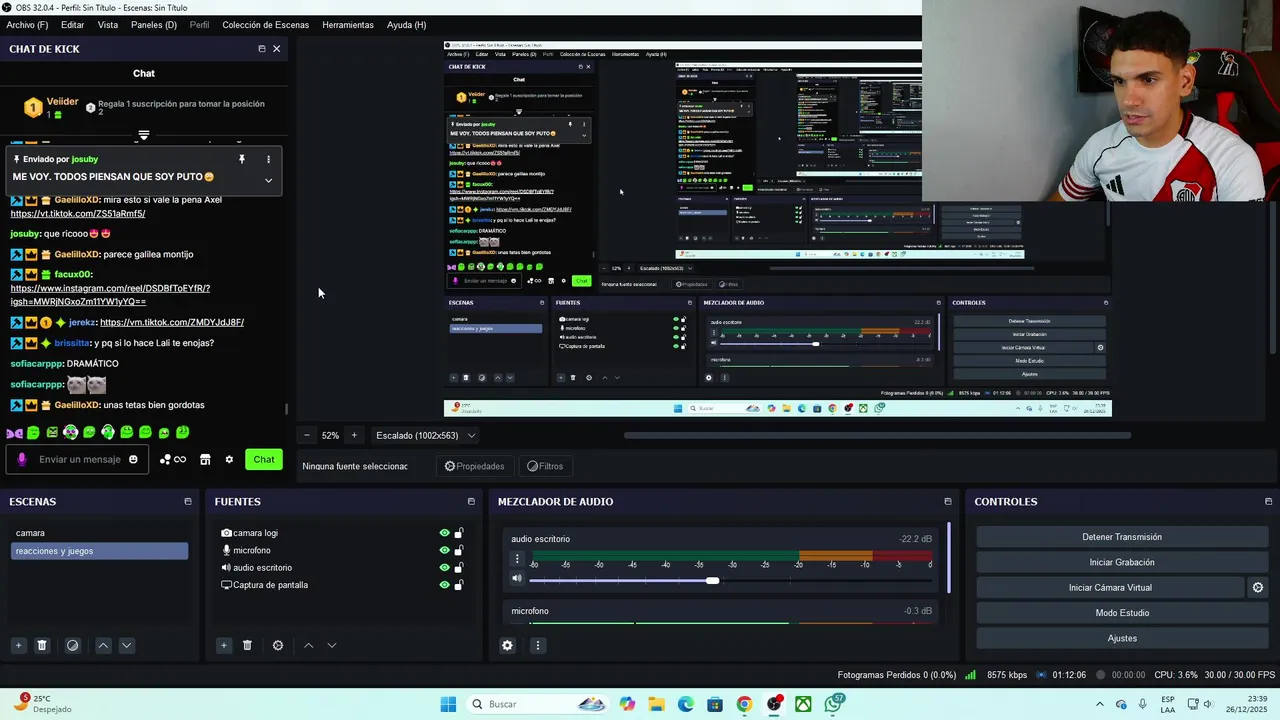
Task: Open the Paneles menu
Action: [x=154, y=25]
